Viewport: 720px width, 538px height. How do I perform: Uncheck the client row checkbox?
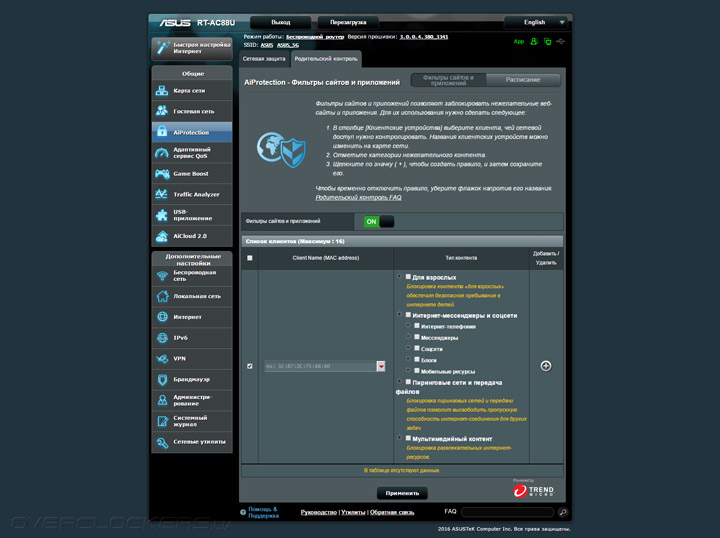[x=250, y=366]
